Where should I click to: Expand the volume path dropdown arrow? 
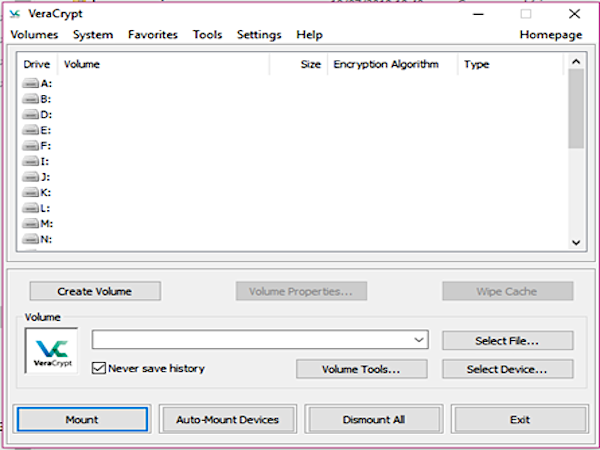pos(419,341)
